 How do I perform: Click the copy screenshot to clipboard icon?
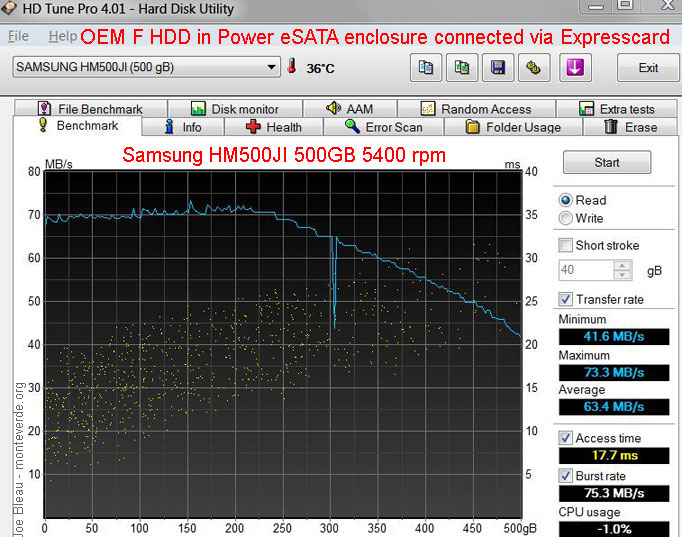[462, 67]
